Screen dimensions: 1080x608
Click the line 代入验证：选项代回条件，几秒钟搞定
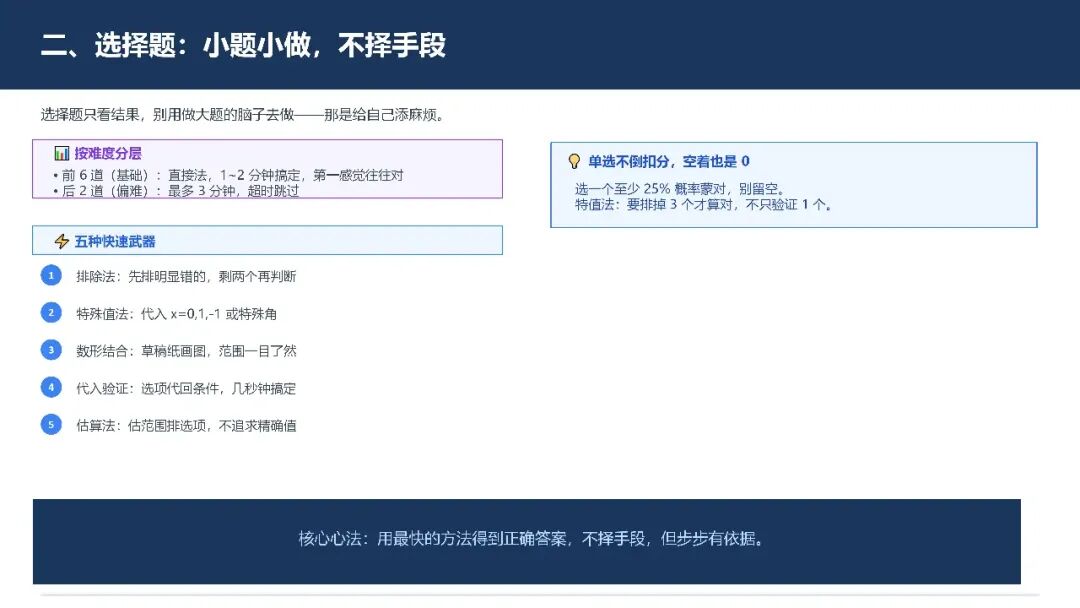186,388
